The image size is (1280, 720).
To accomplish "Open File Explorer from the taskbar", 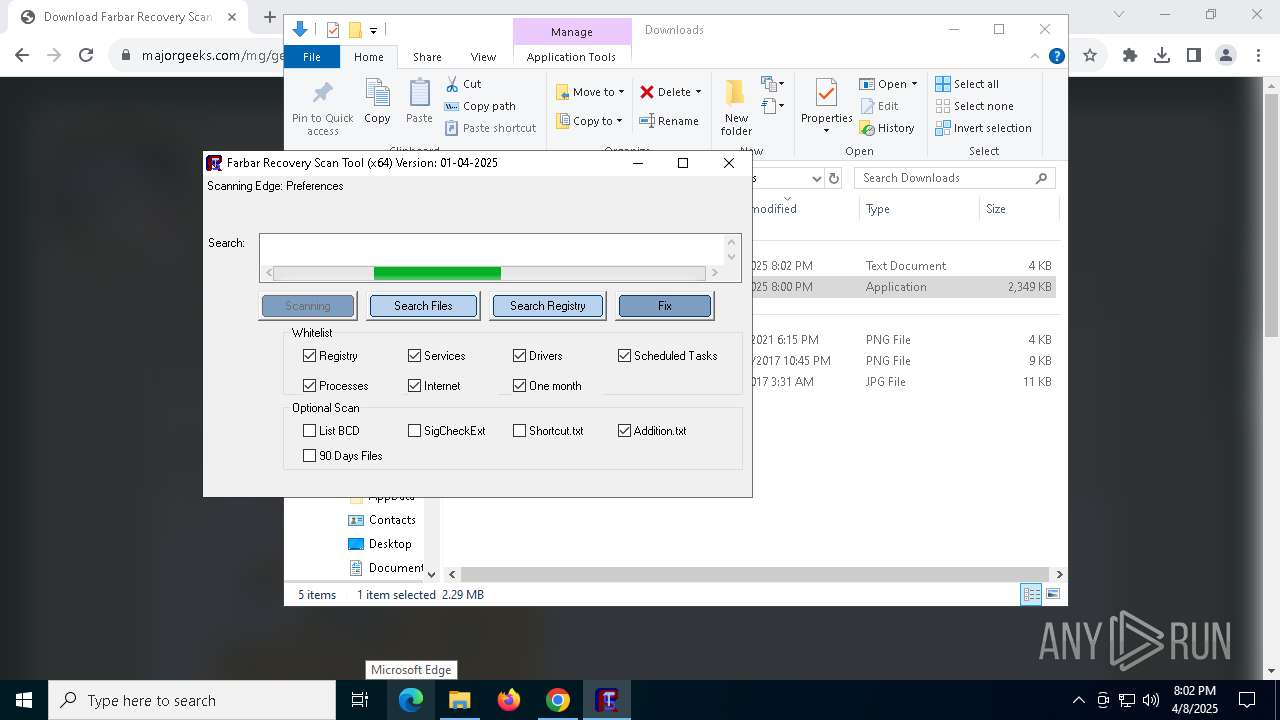I will click(459, 700).
